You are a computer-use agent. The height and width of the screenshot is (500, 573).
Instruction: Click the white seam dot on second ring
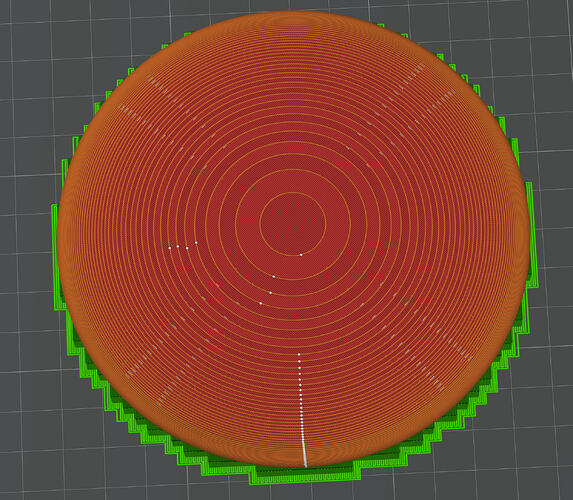pos(274,277)
